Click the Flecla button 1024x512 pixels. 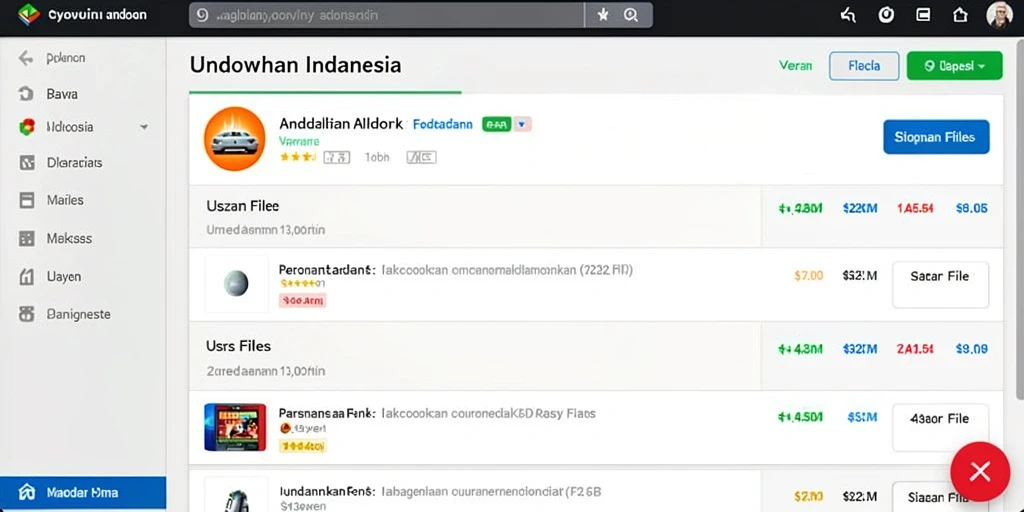(864, 66)
